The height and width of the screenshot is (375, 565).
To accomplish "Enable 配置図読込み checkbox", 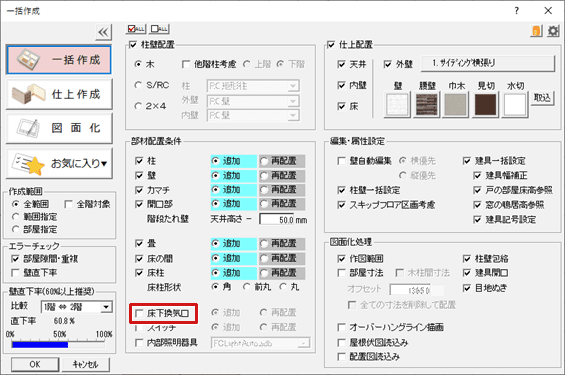I will tap(342, 357).
